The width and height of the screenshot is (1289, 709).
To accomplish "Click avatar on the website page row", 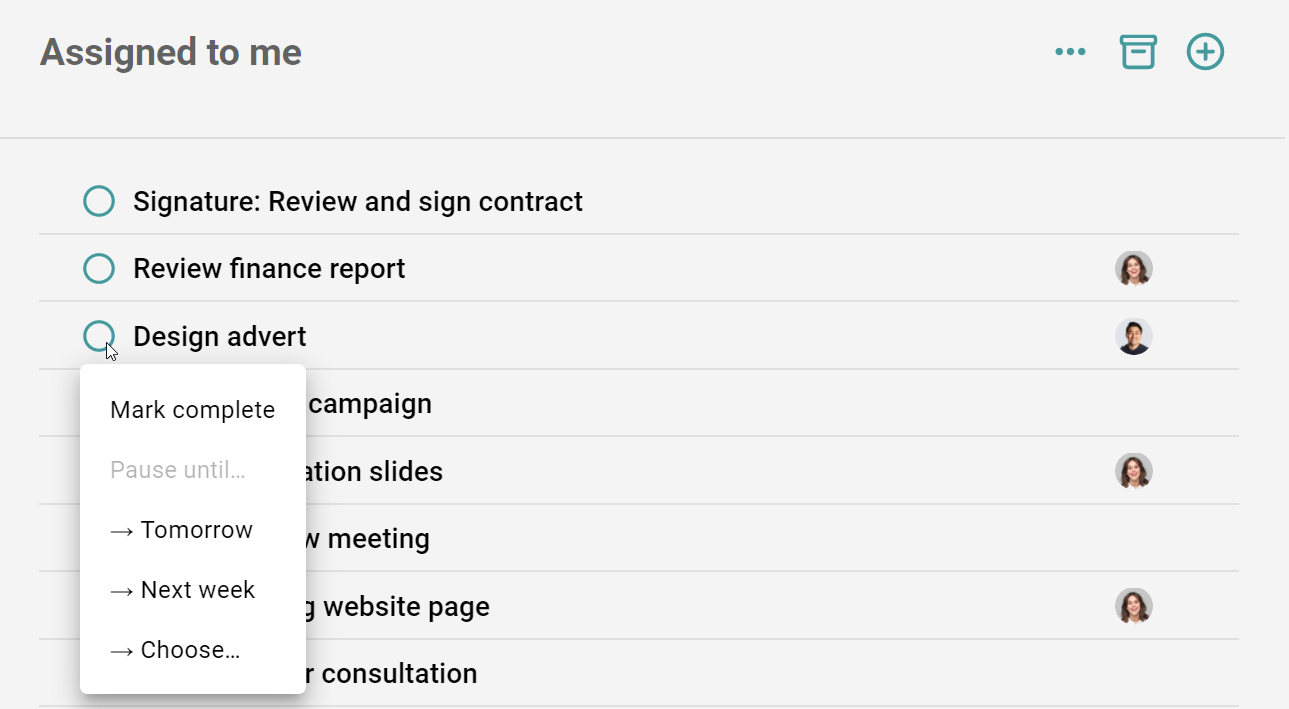I will [x=1134, y=606].
